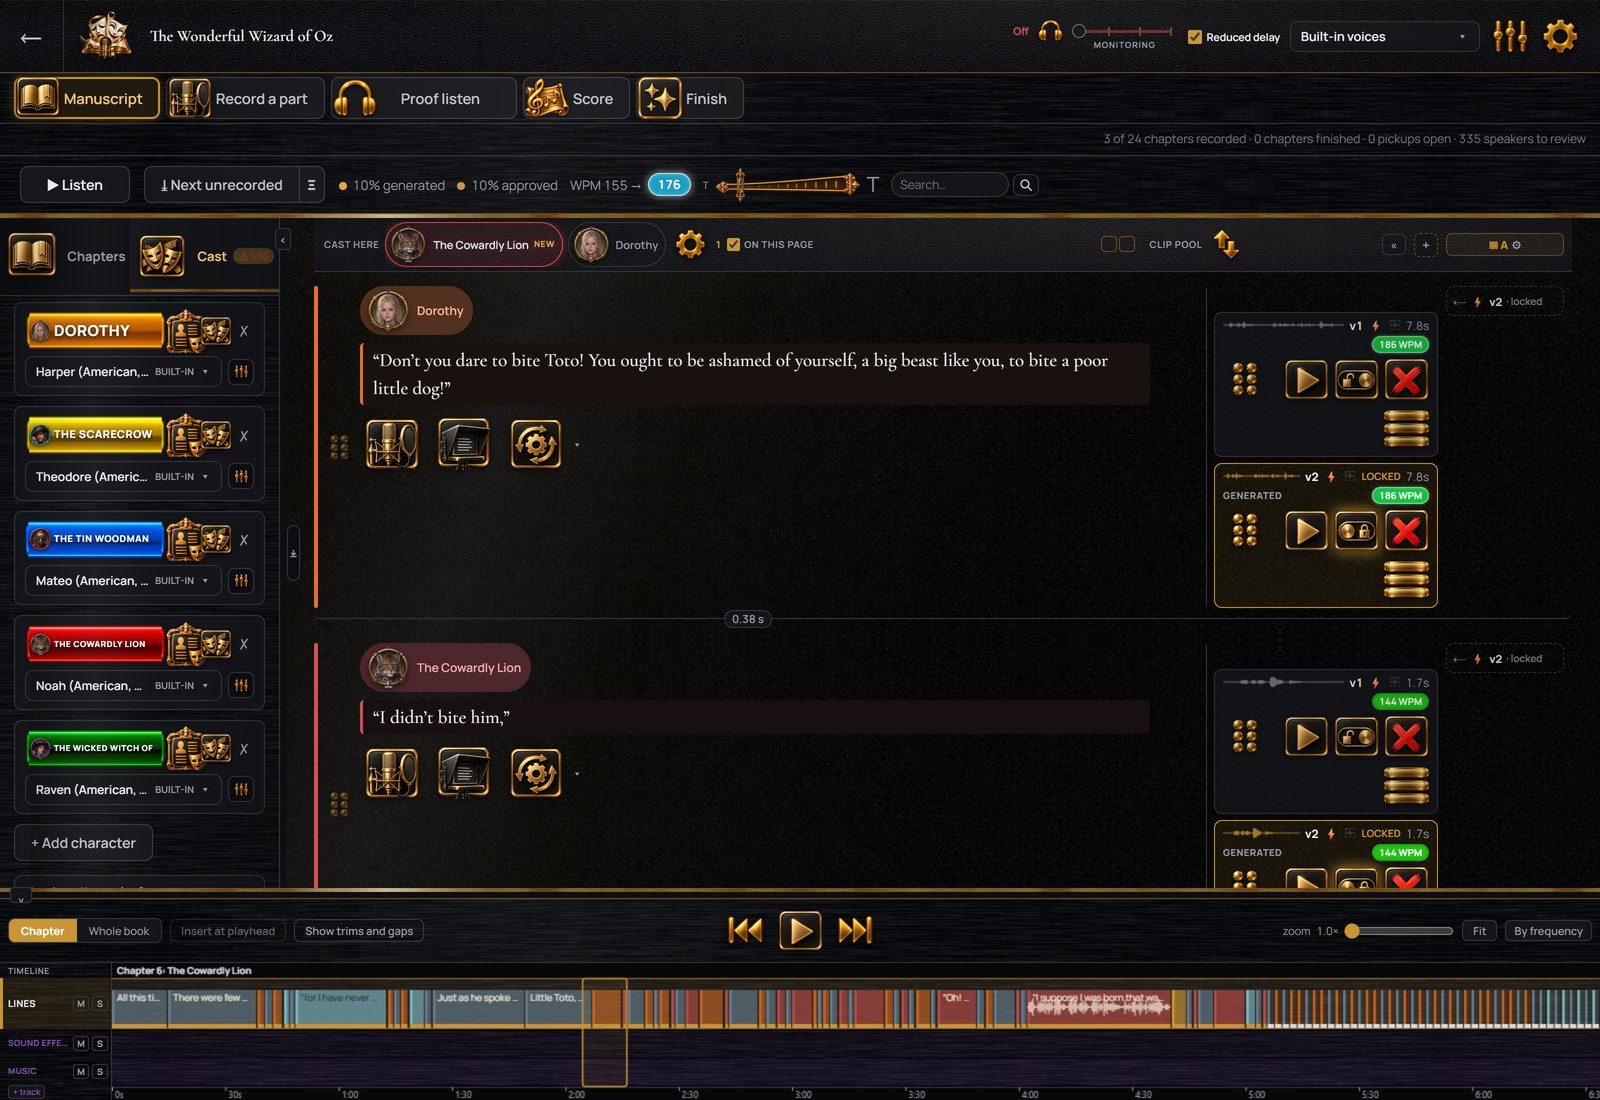Viewport: 1600px width, 1100px height.
Task: Toggle the On This Page checkbox
Action: tap(733, 244)
